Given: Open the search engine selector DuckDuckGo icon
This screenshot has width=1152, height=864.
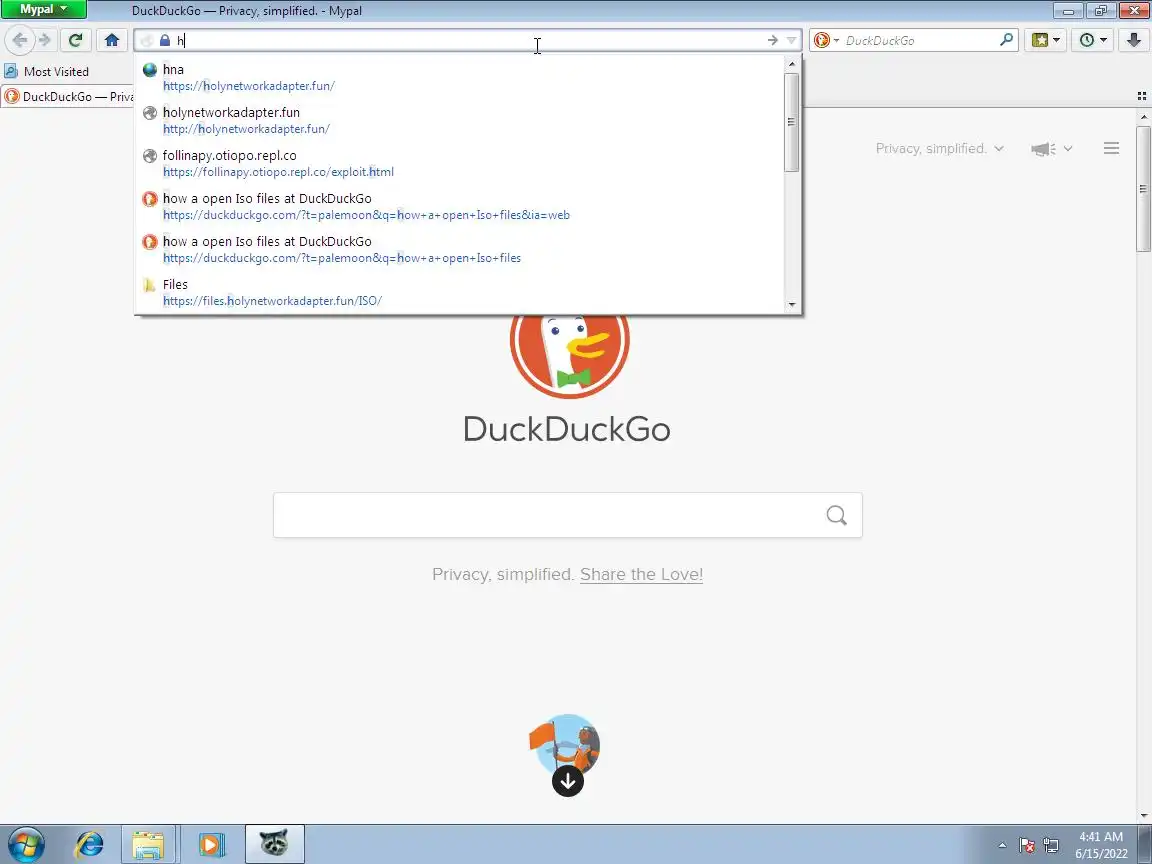Looking at the screenshot, I should point(826,40).
